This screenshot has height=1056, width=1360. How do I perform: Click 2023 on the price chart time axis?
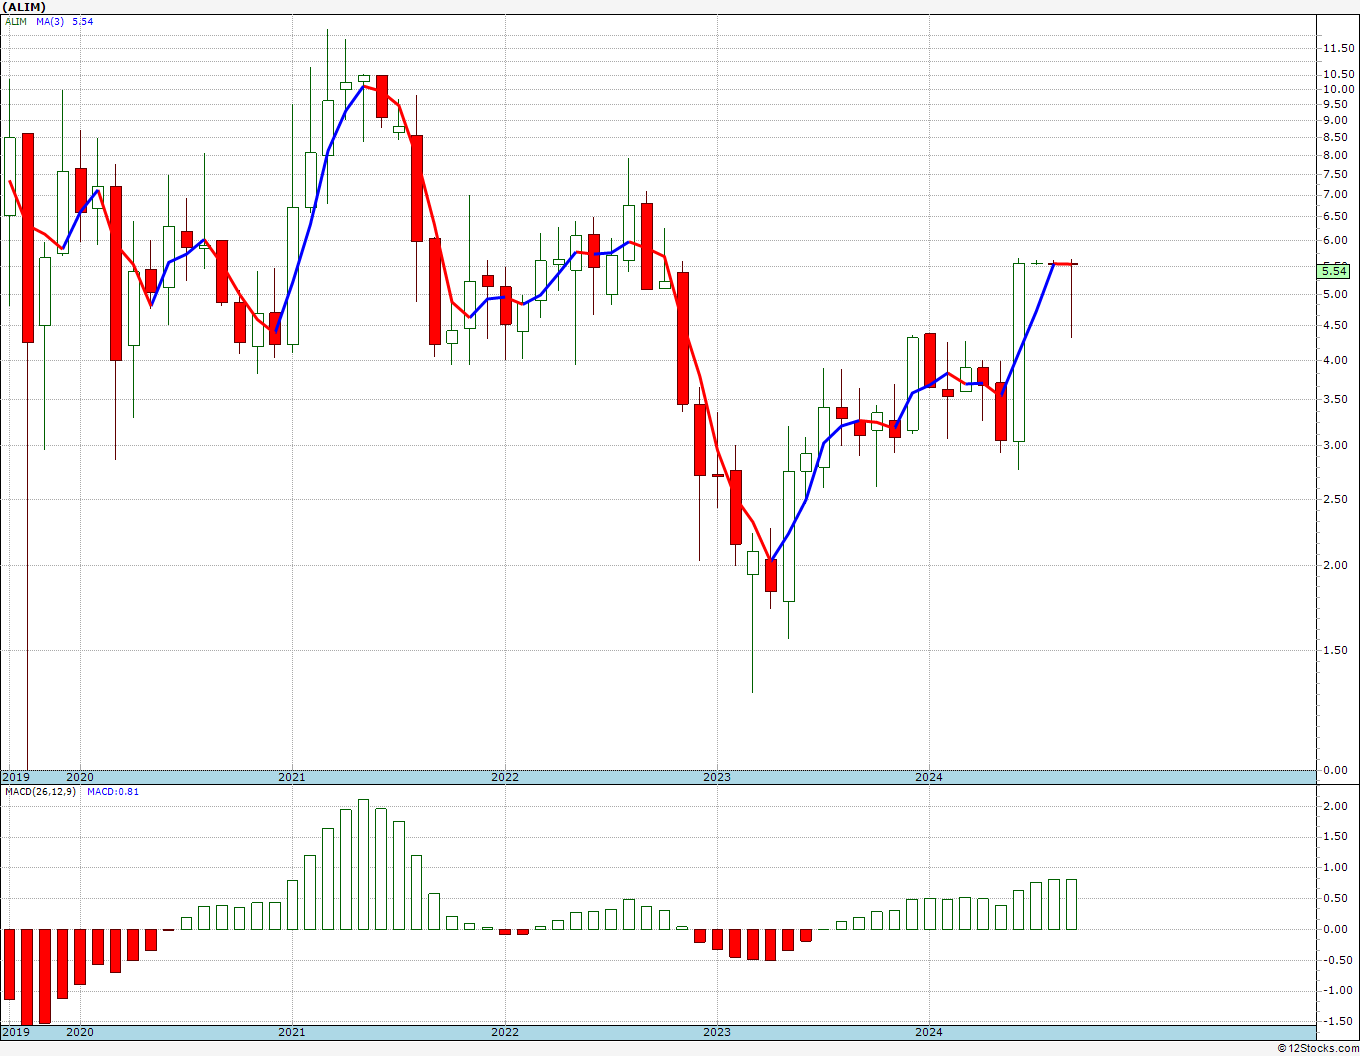click(717, 777)
